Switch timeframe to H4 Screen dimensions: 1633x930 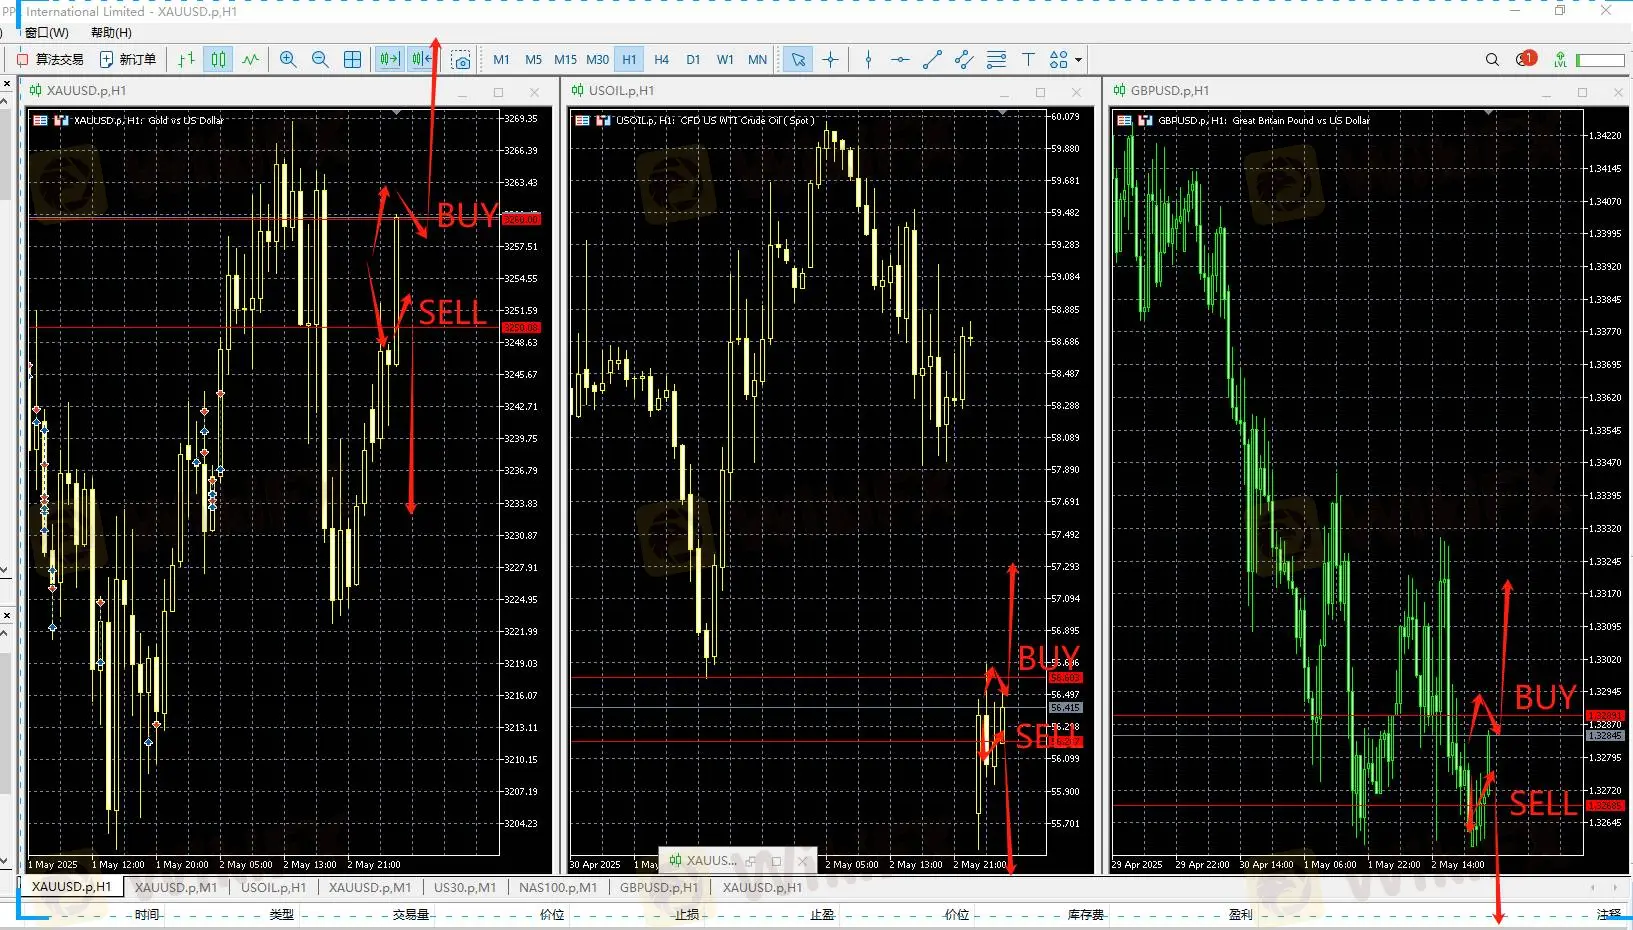[x=661, y=60]
